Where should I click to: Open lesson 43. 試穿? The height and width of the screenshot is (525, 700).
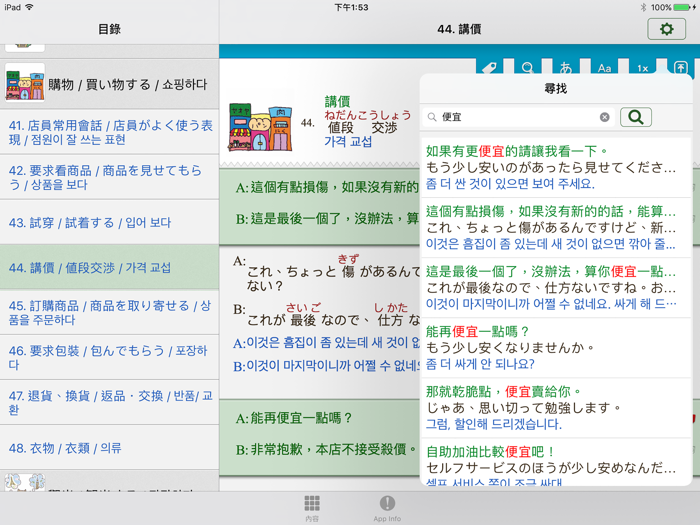pyautogui.click(x=109, y=222)
